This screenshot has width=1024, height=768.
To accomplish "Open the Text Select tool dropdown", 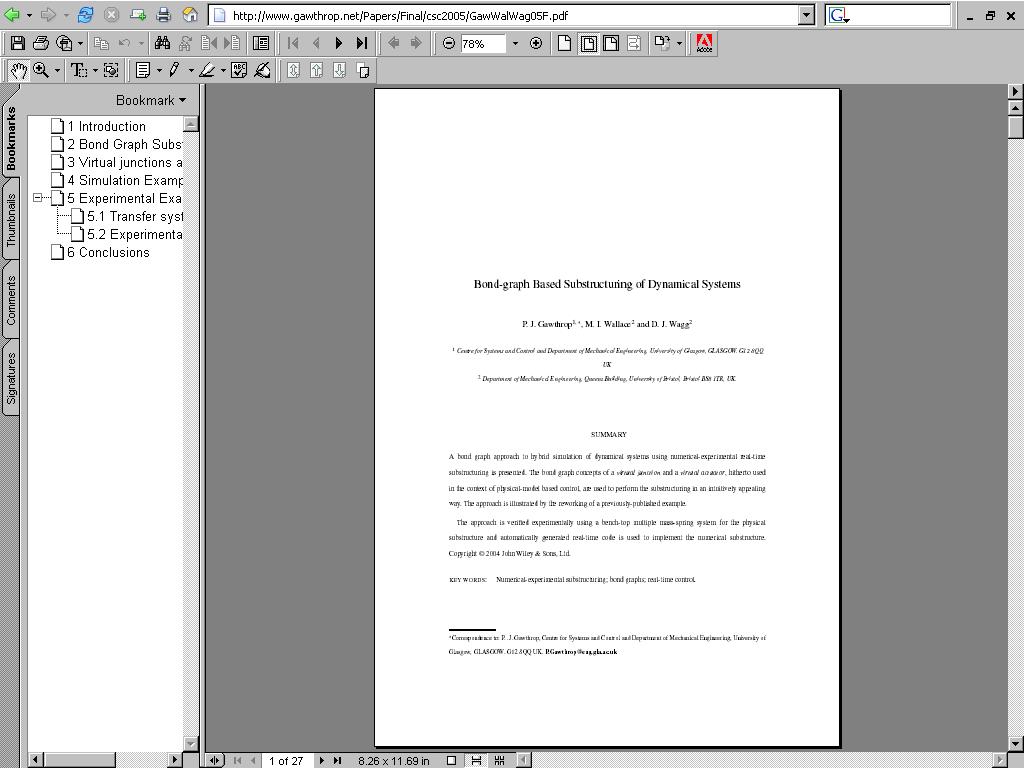I will tap(95, 70).
